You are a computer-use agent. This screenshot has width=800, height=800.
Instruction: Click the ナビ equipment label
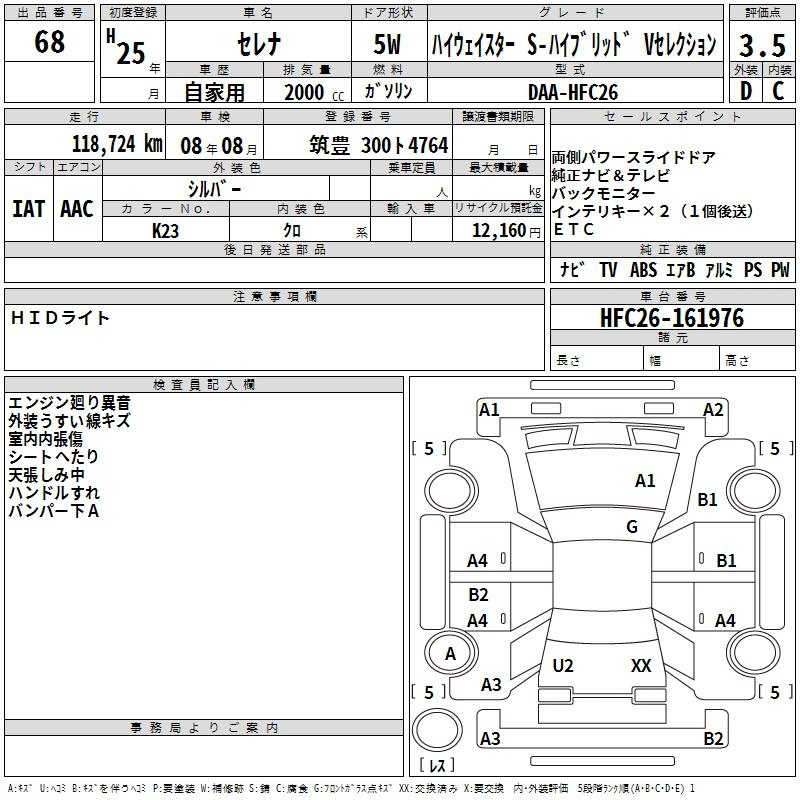coord(572,269)
